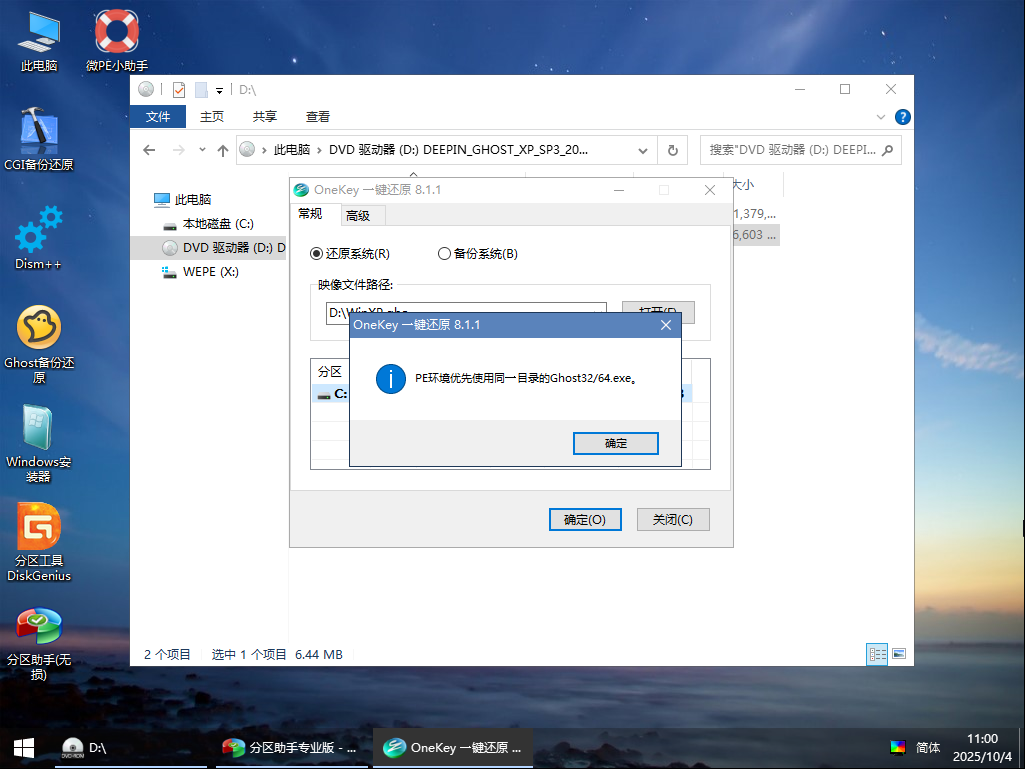
Task: Click the 分区 column header in OneKey
Action: (329, 371)
